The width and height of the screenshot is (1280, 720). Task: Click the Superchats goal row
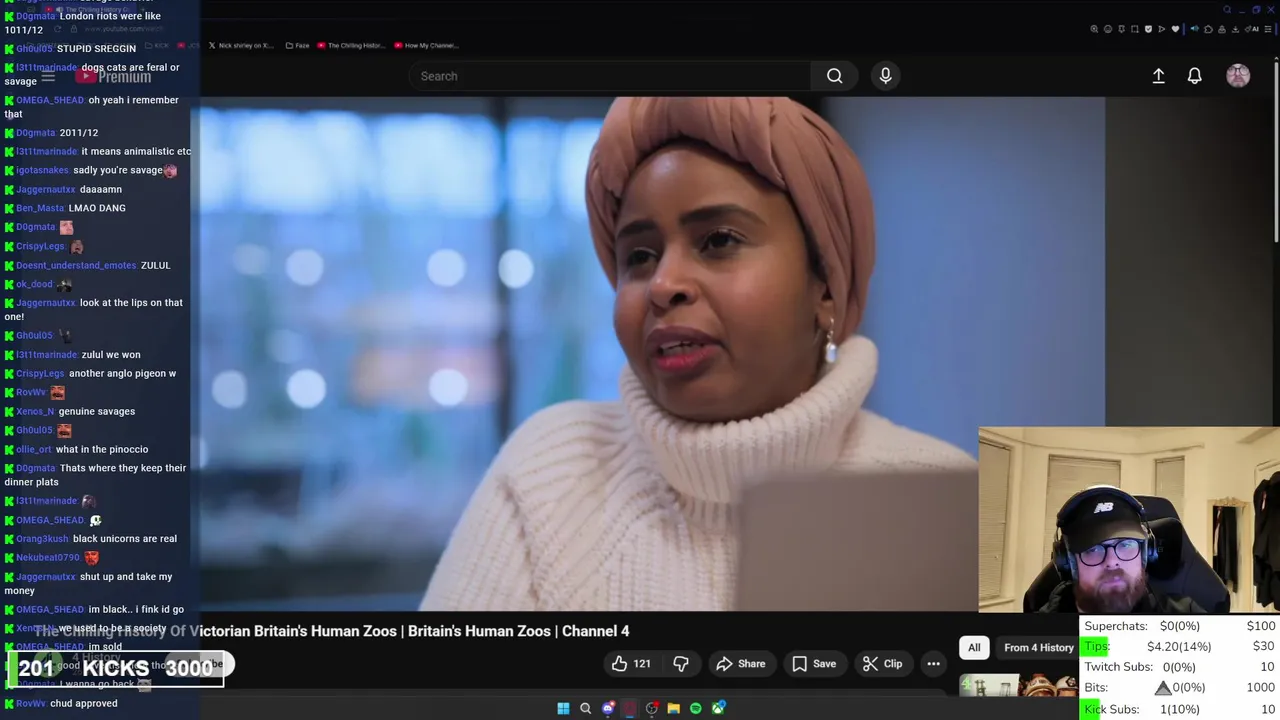(1180, 626)
